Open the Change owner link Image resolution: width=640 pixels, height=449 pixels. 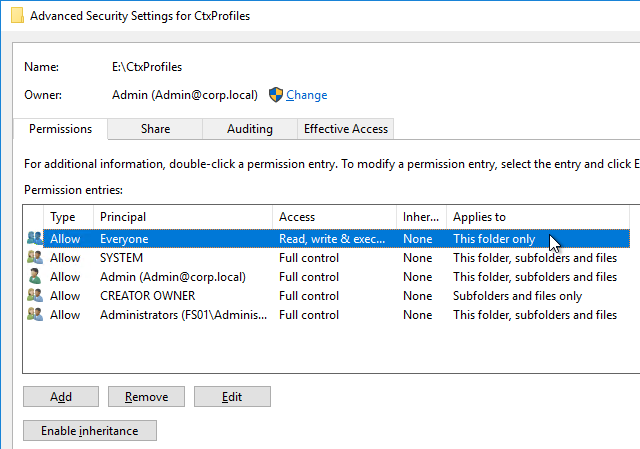coord(306,95)
